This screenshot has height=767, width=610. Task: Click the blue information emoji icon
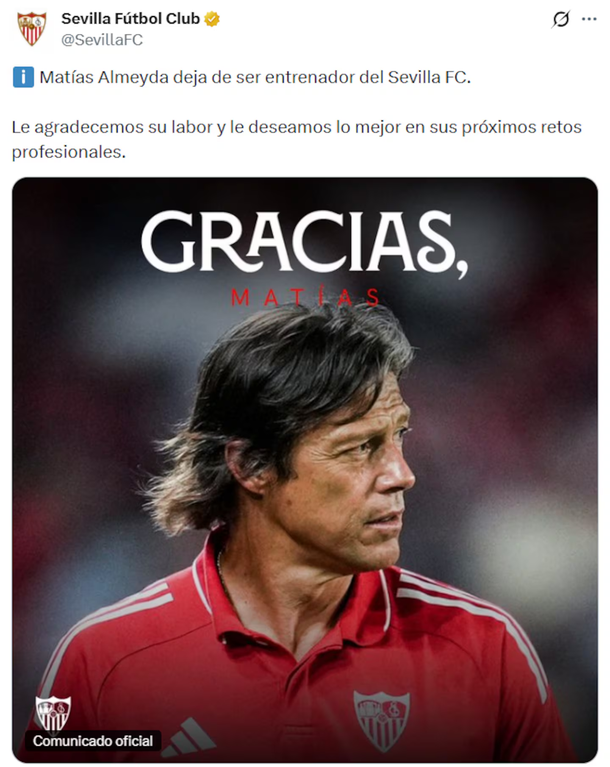(23, 77)
